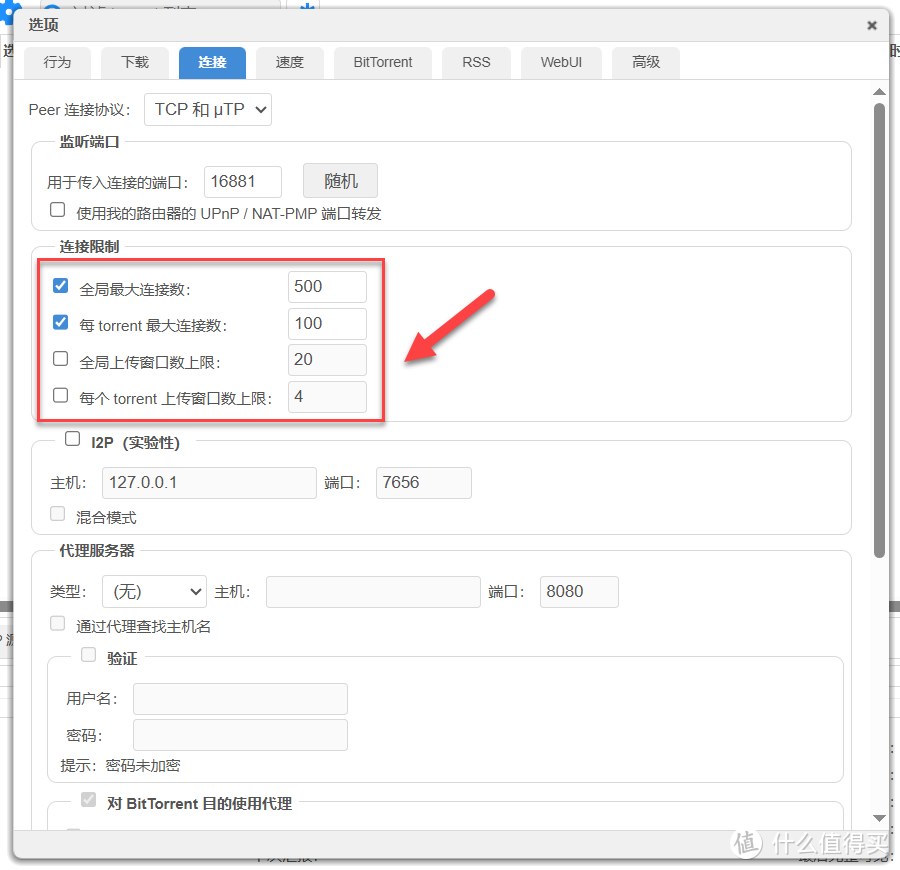The image size is (900, 870).
Task: Go to the RSS tab
Action: click(x=476, y=63)
